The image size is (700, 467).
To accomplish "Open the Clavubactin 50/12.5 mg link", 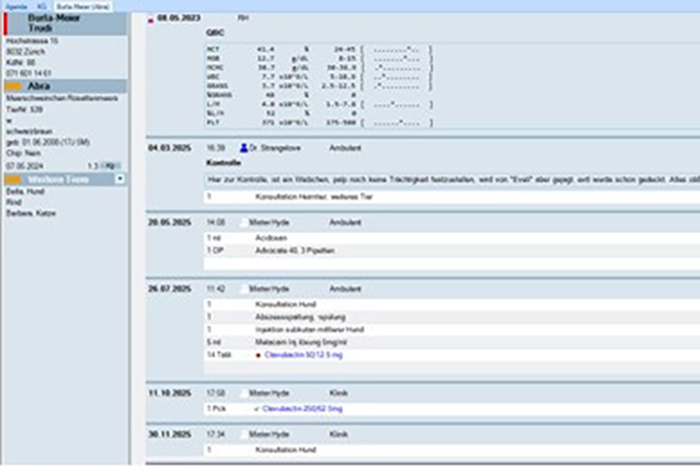I will [x=299, y=354].
